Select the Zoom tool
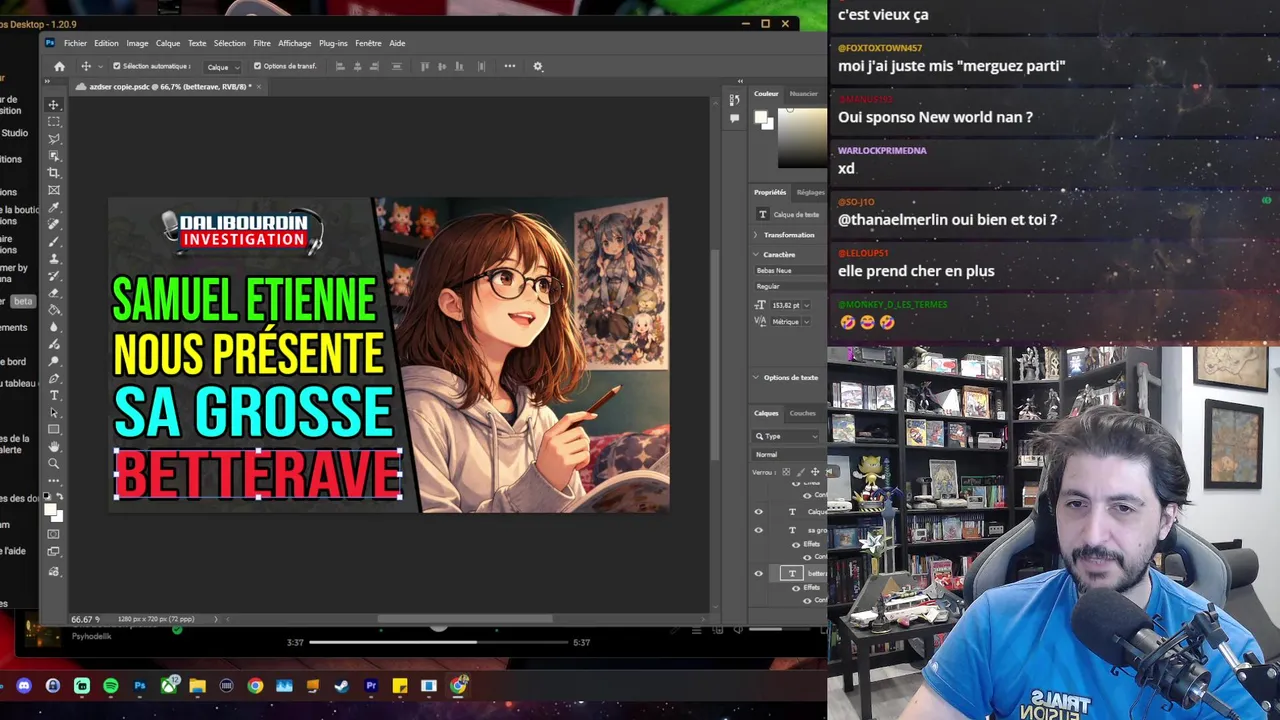Viewport: 1280px width, 720px height. [54, 463]
